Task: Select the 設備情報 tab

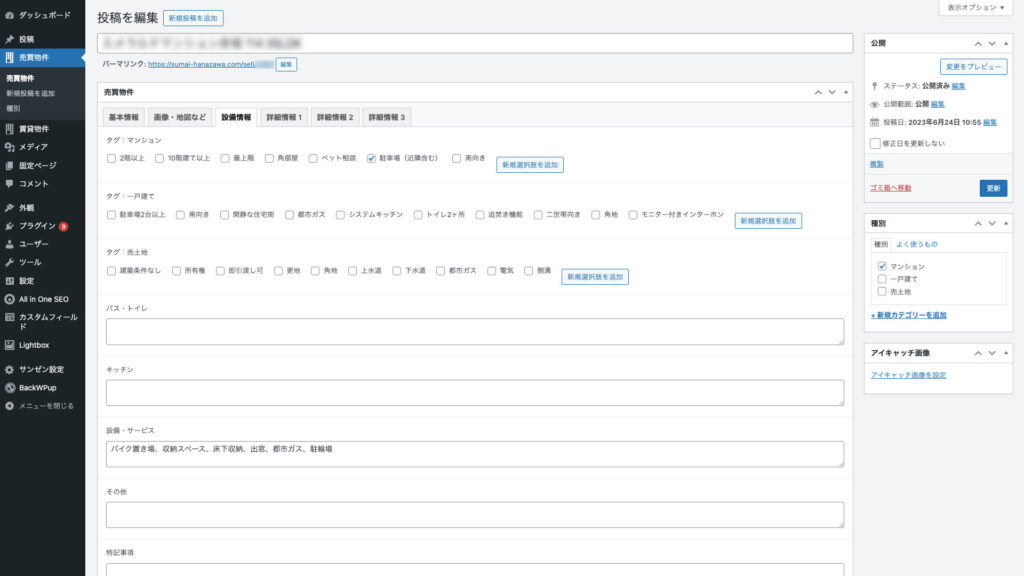Action: click(236, 117)
